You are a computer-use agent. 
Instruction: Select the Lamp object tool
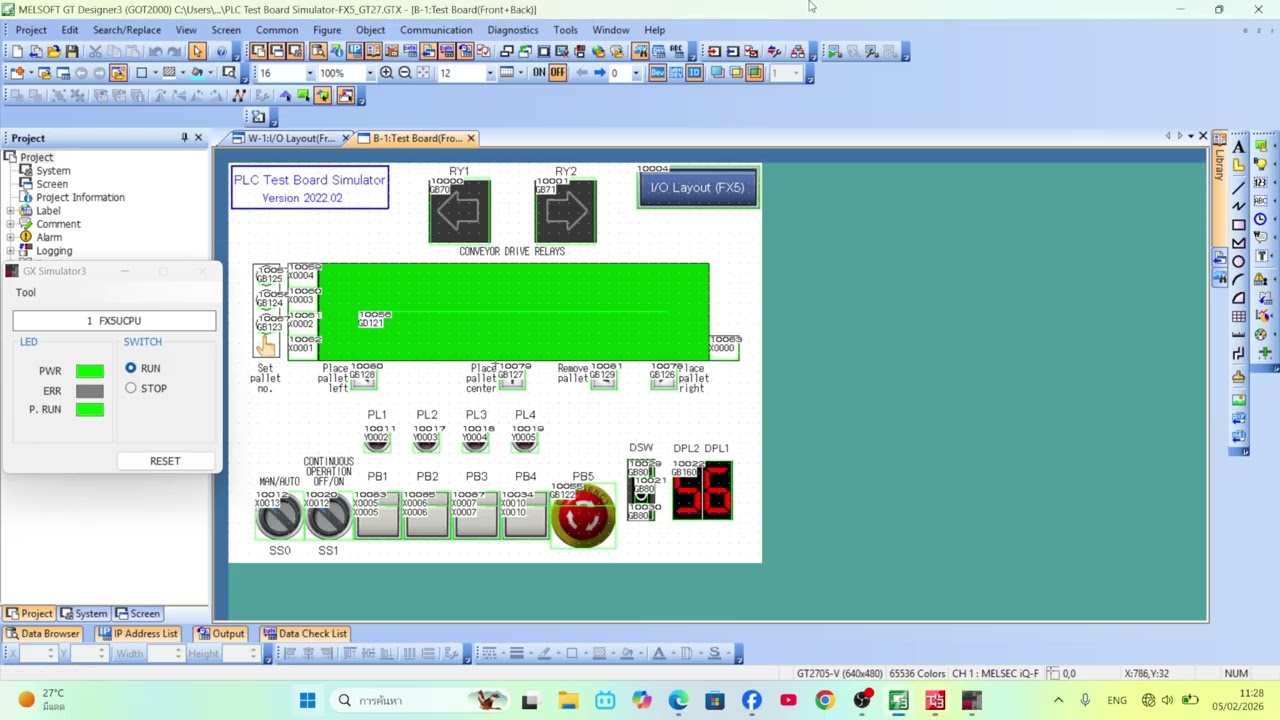(1261, 165)
